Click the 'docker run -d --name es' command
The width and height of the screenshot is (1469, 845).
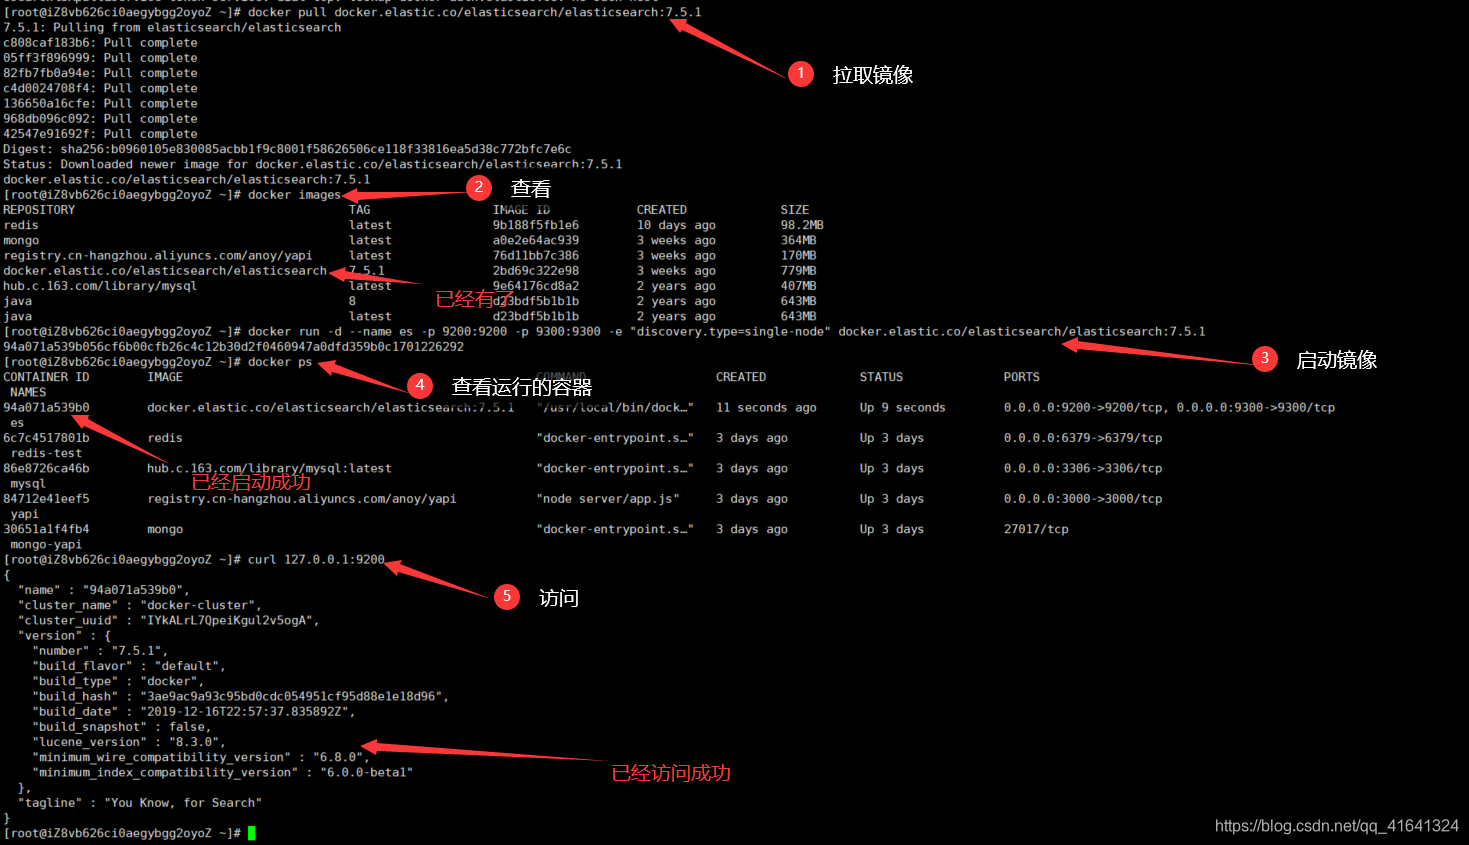coord(727,331)
